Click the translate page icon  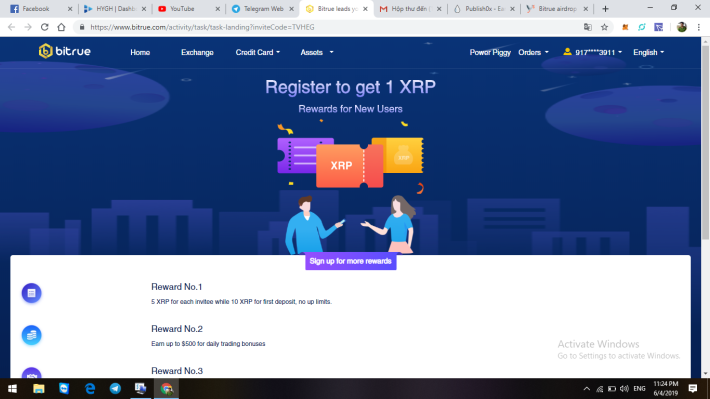coord(588,27)
